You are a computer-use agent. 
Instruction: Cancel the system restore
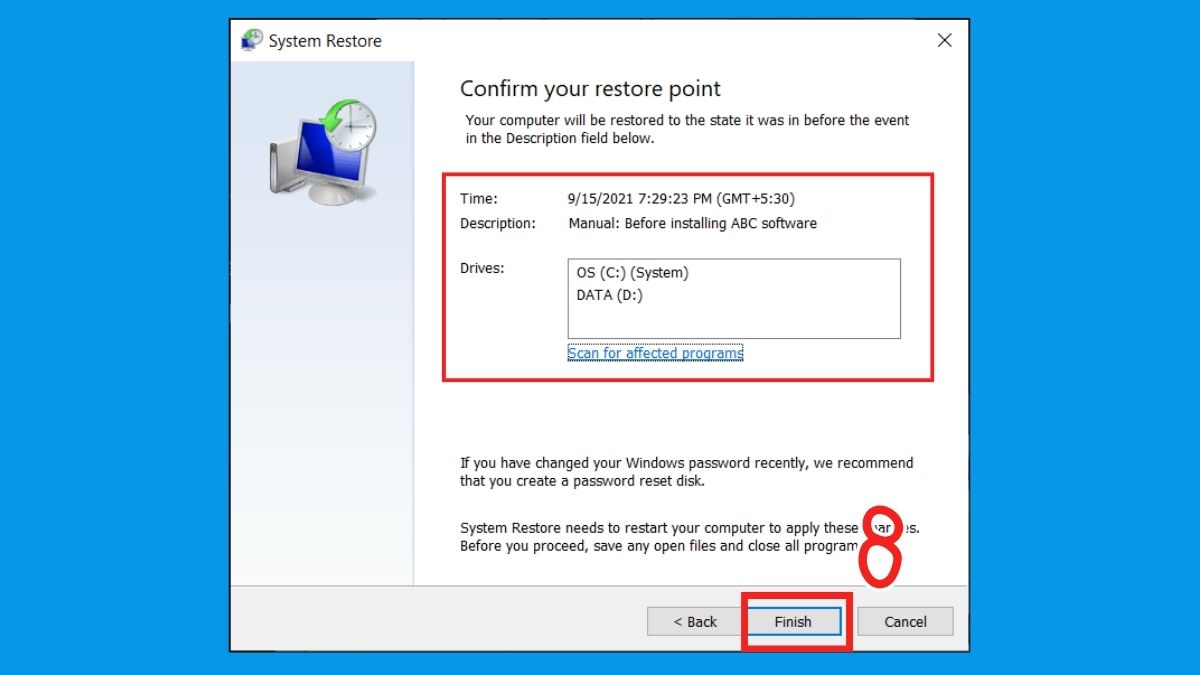(x=904, y=621)
